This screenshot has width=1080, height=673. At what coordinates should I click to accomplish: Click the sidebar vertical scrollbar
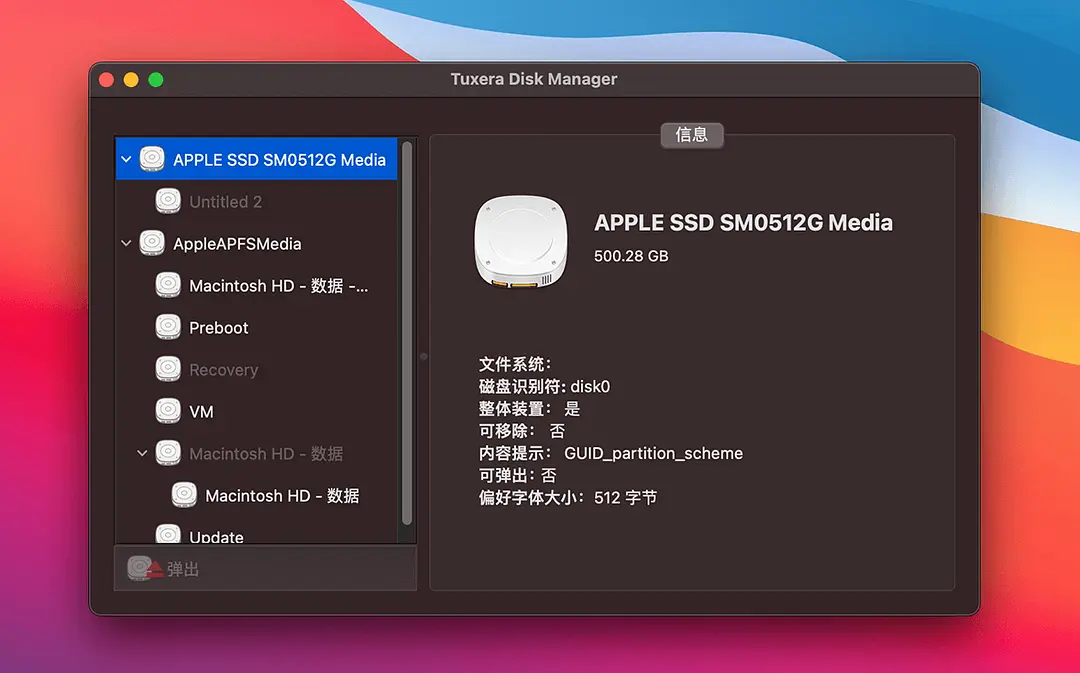407,333
